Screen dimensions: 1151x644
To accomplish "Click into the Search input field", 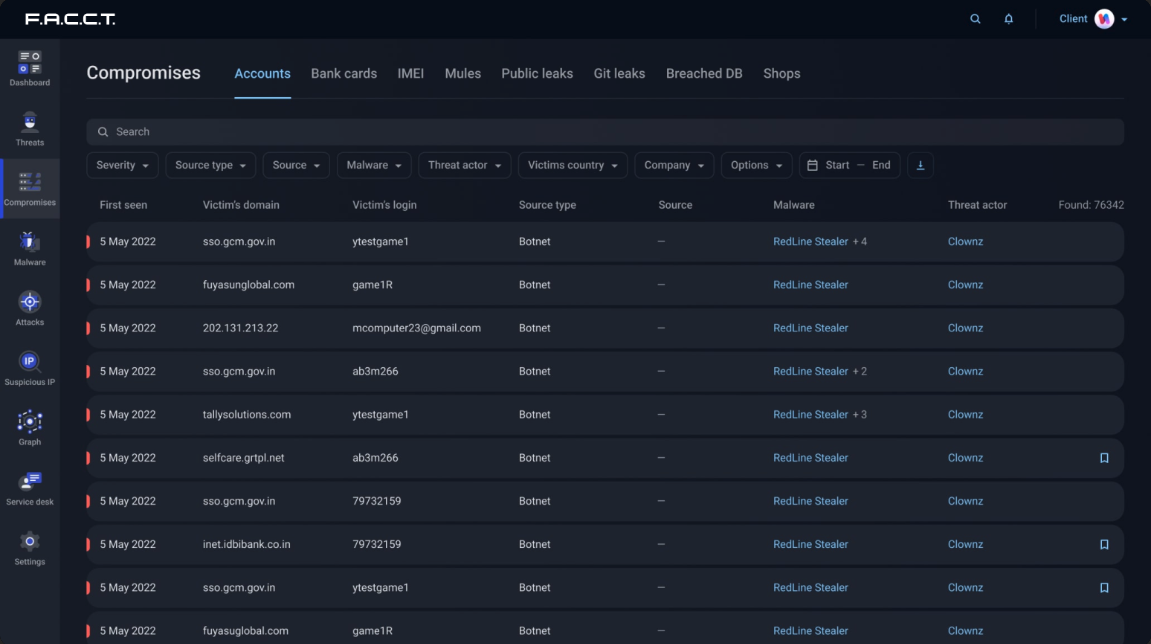I will 600,132.
